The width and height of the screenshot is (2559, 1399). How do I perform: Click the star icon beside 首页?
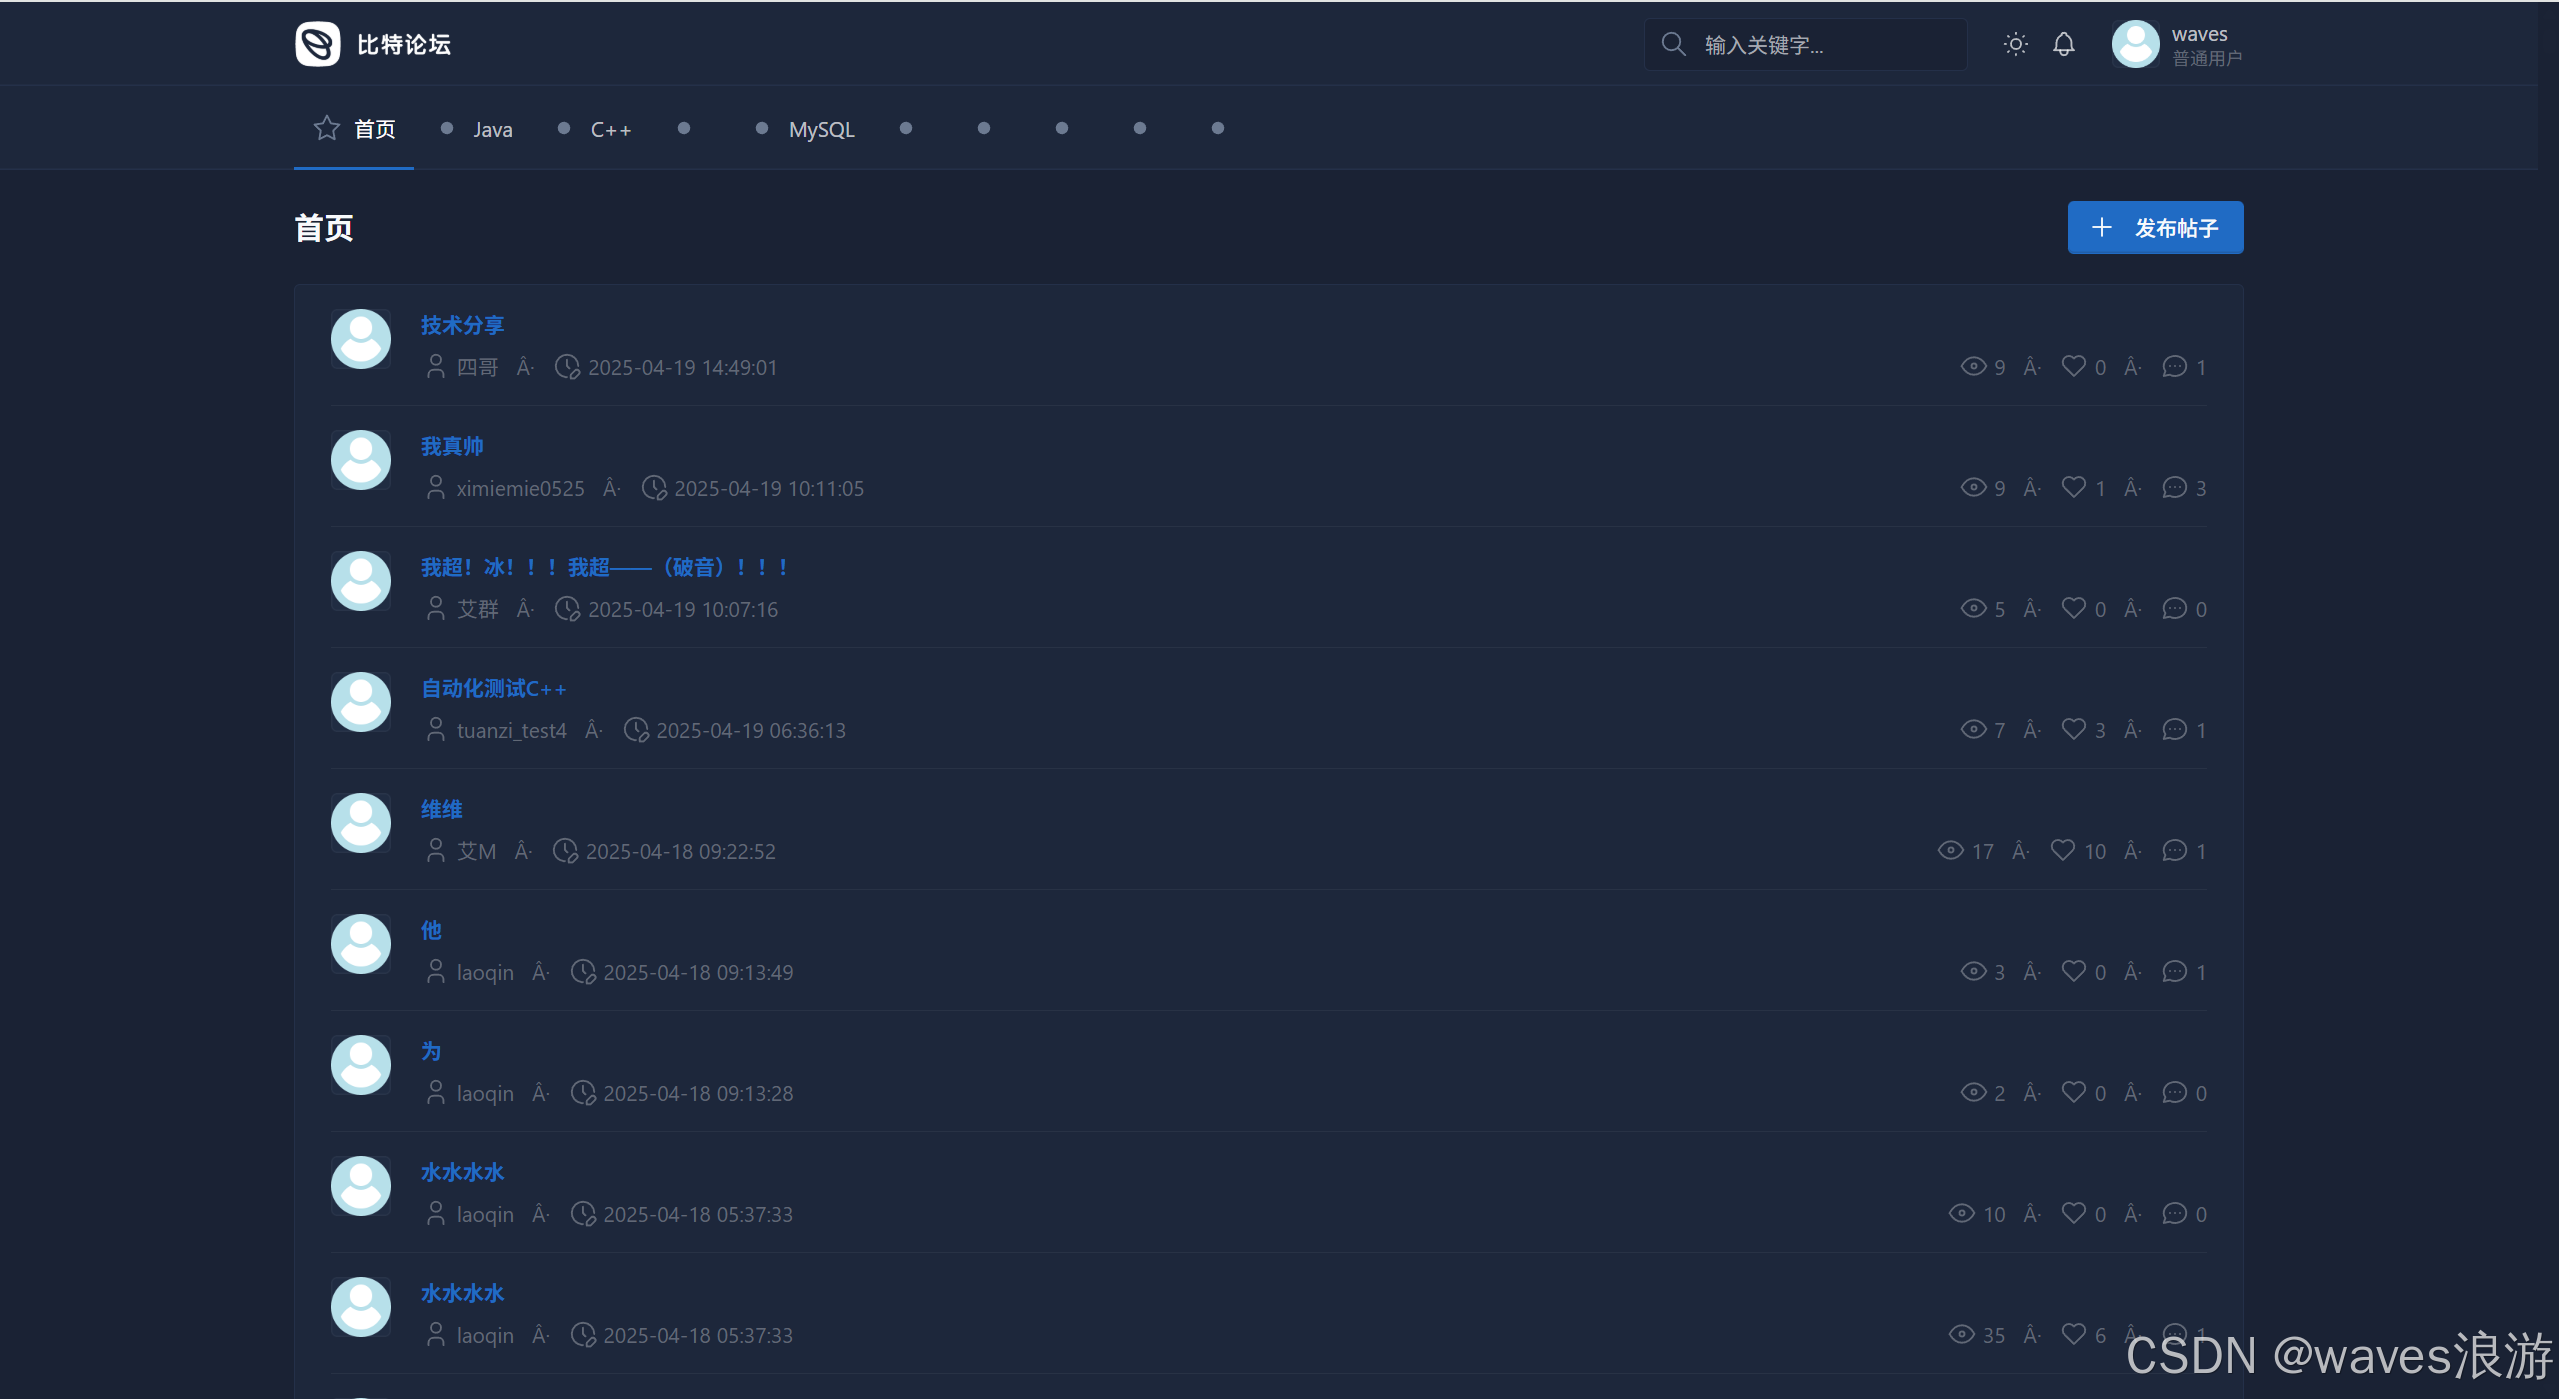tap(326, 128)
